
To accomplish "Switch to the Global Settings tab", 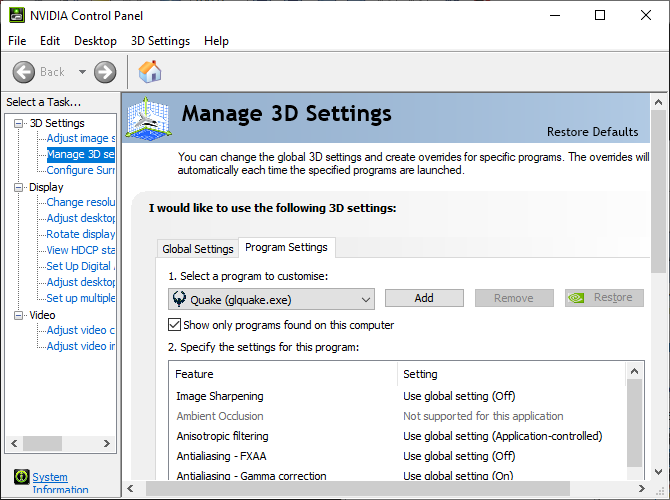I will click(x=198, y=249).
